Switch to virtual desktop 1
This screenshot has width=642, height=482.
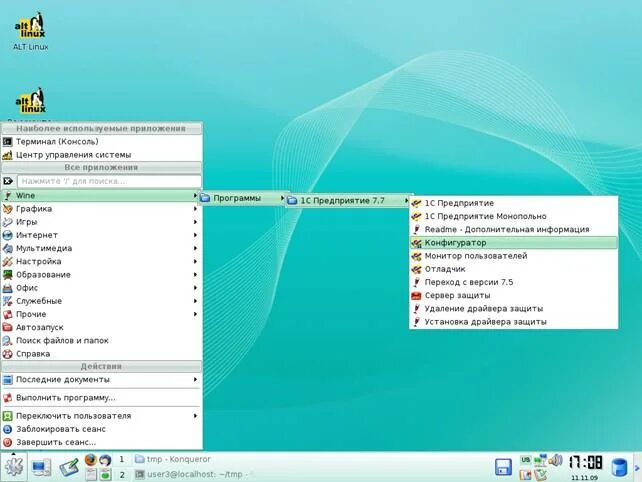pos(122,459)
